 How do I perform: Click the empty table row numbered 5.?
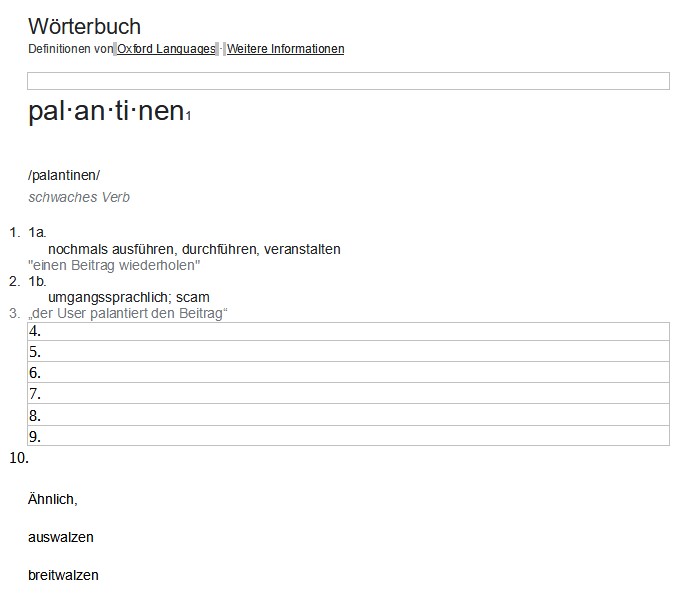click(x=348, y=351)
